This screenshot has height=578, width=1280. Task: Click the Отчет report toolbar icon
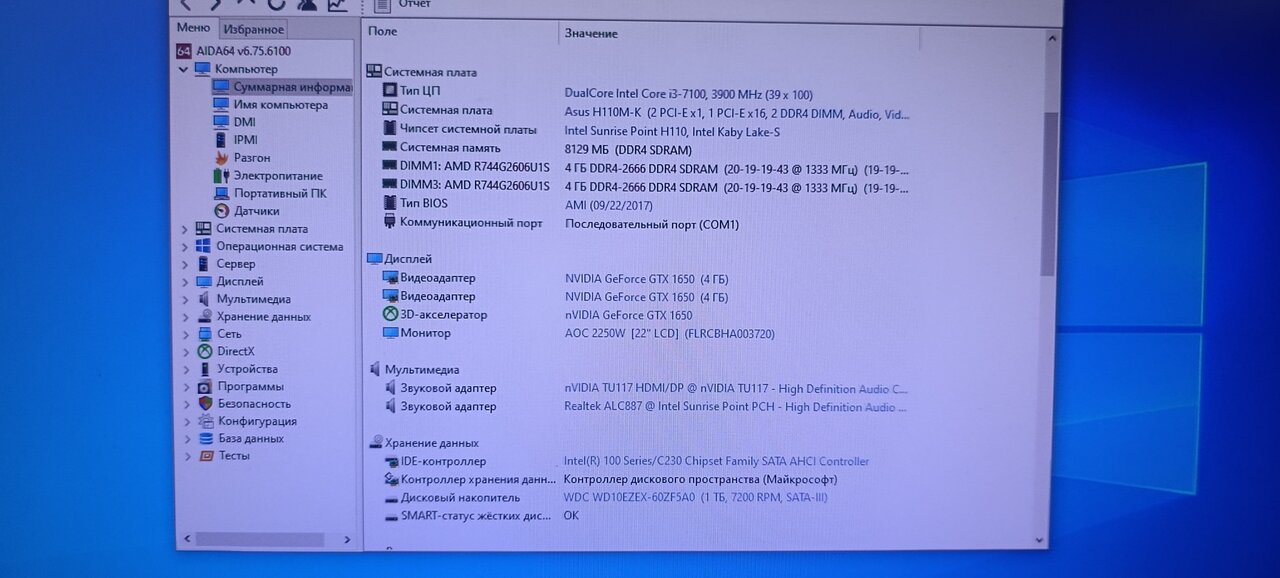click(381, 5)
